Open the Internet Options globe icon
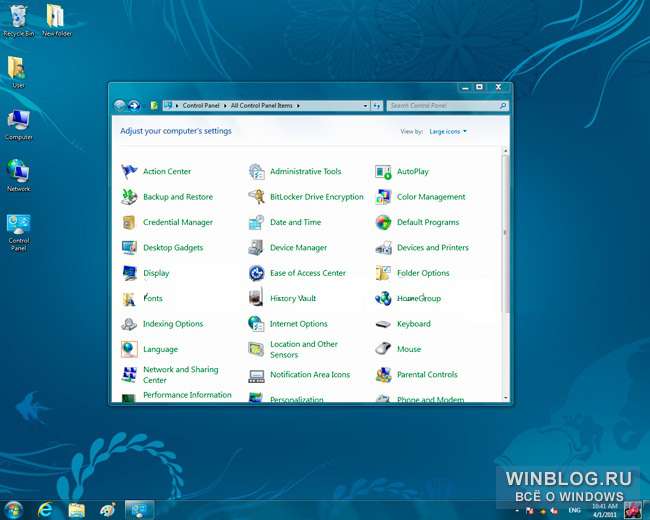Image resolution: width=650 pixels, height=520 pixels. (257, 324)
